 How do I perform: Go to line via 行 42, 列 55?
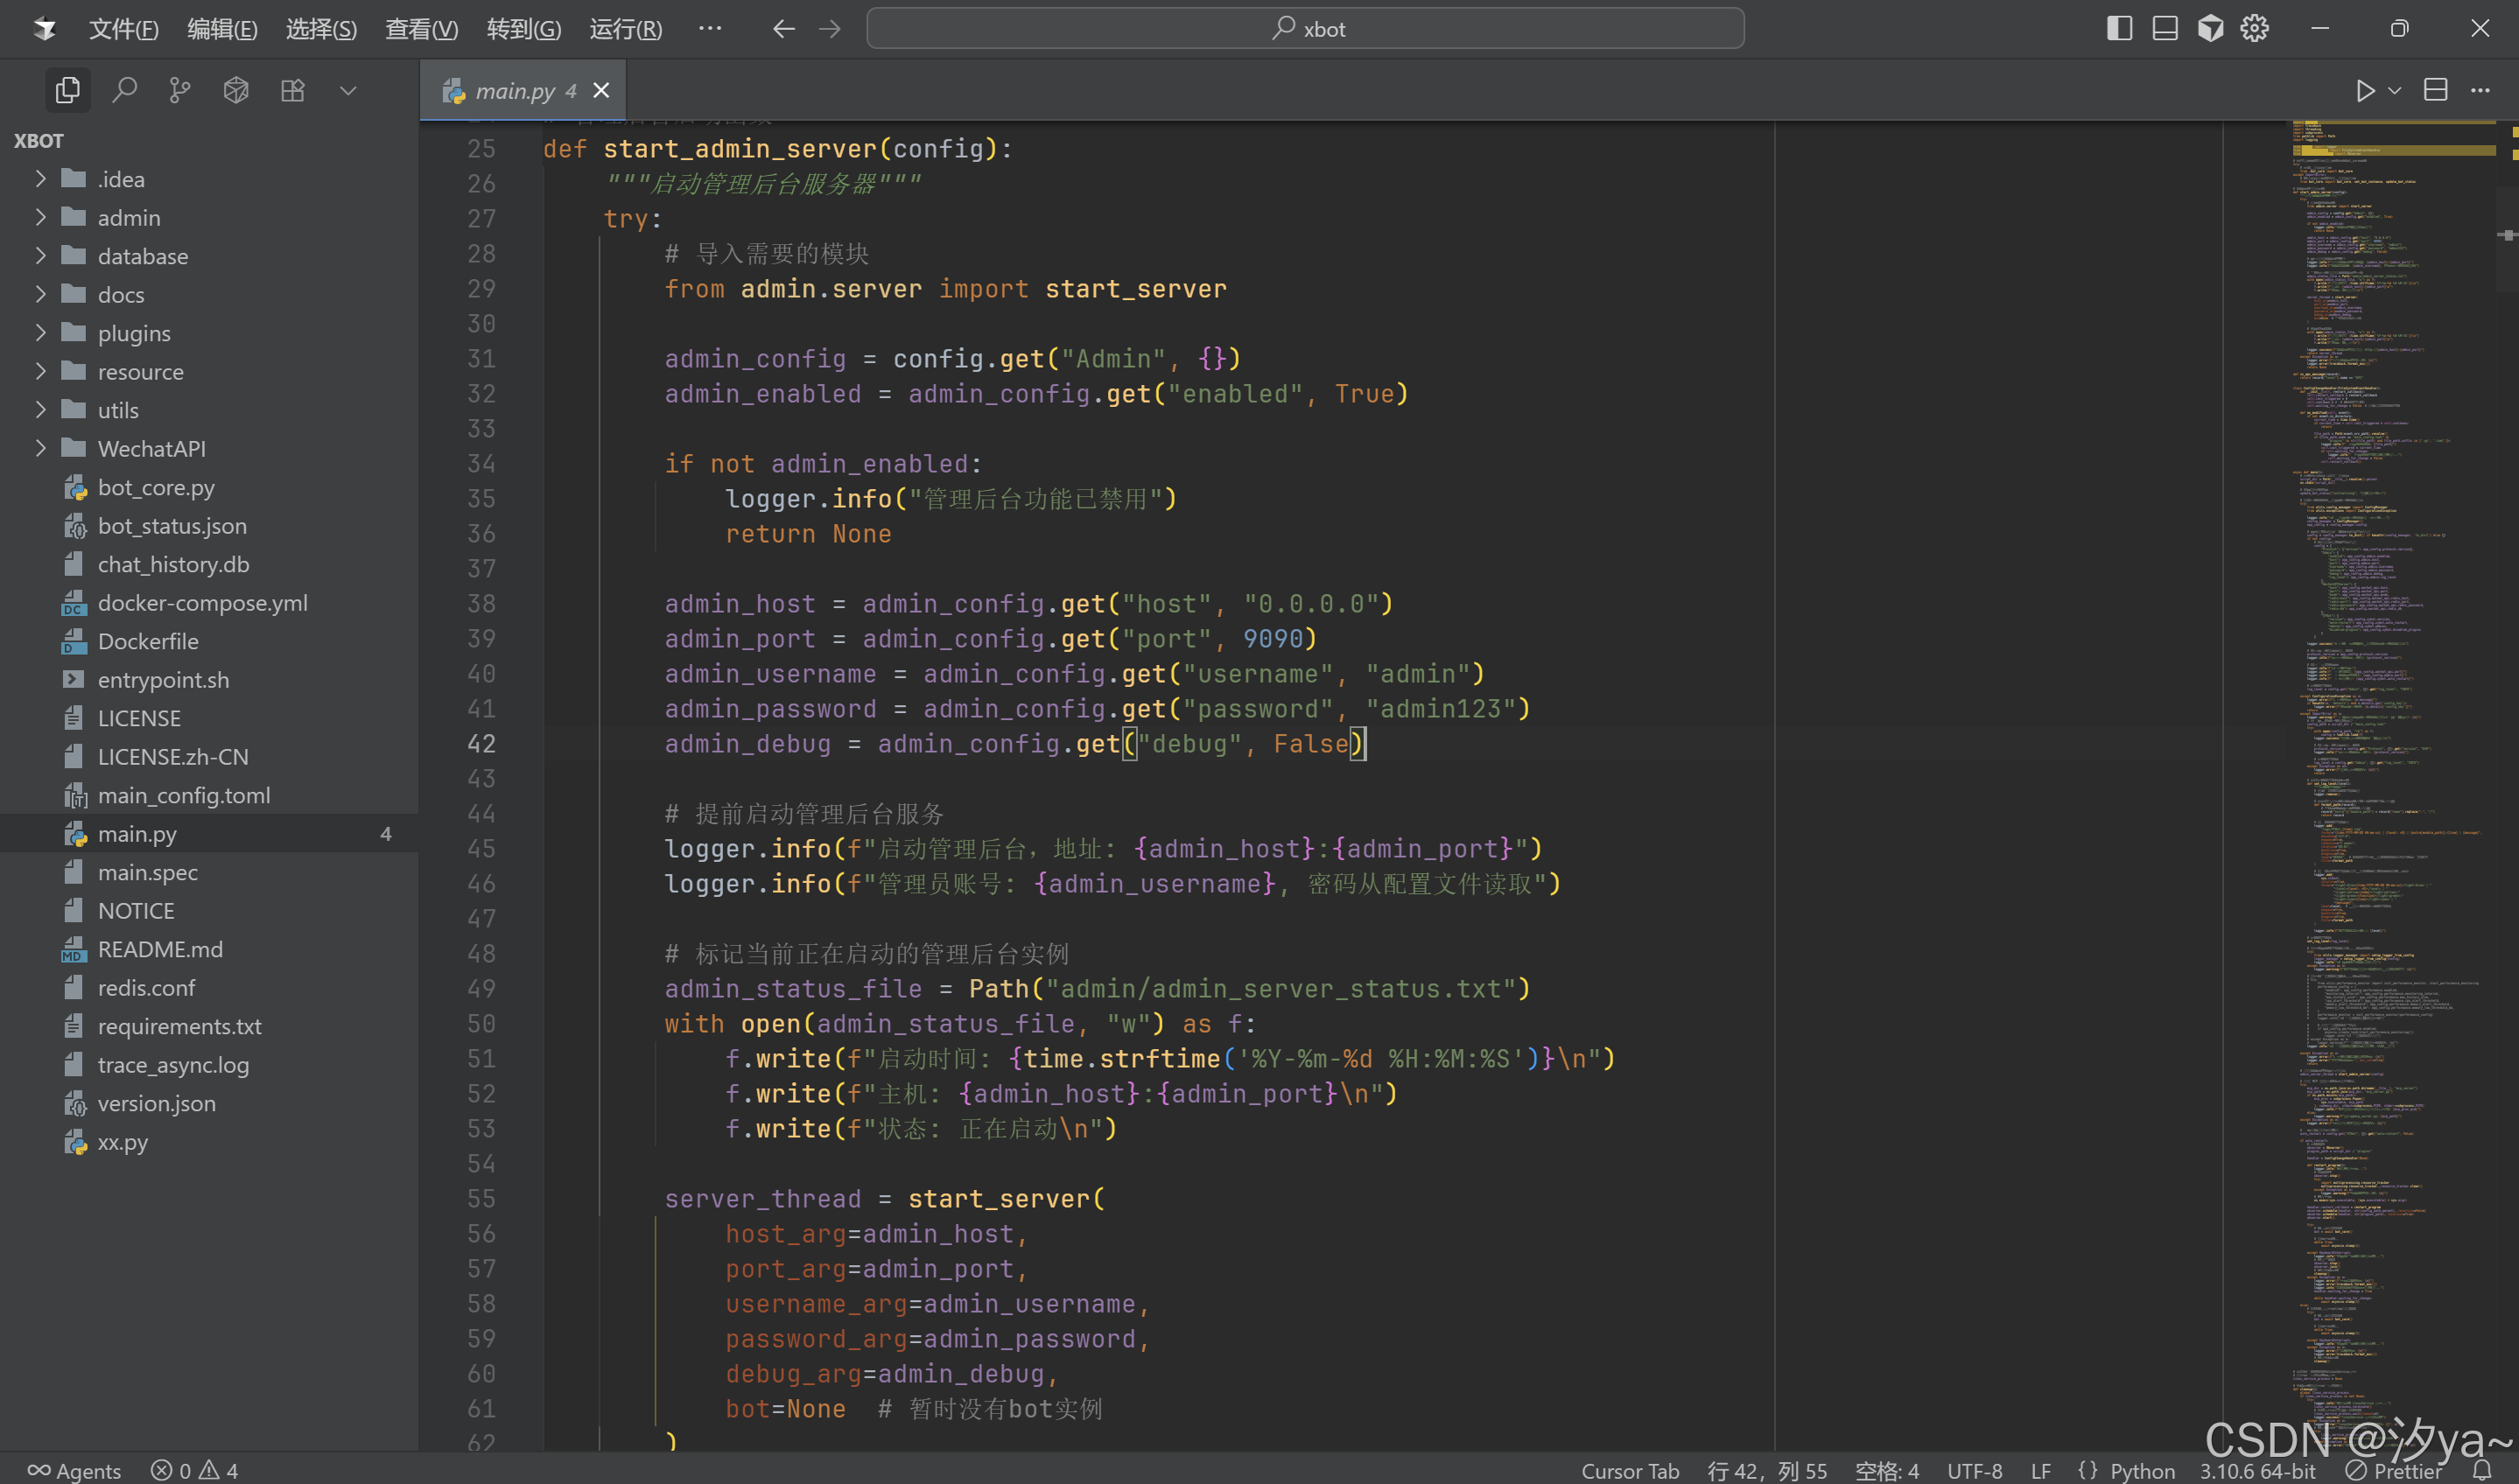(1767, 1470)
